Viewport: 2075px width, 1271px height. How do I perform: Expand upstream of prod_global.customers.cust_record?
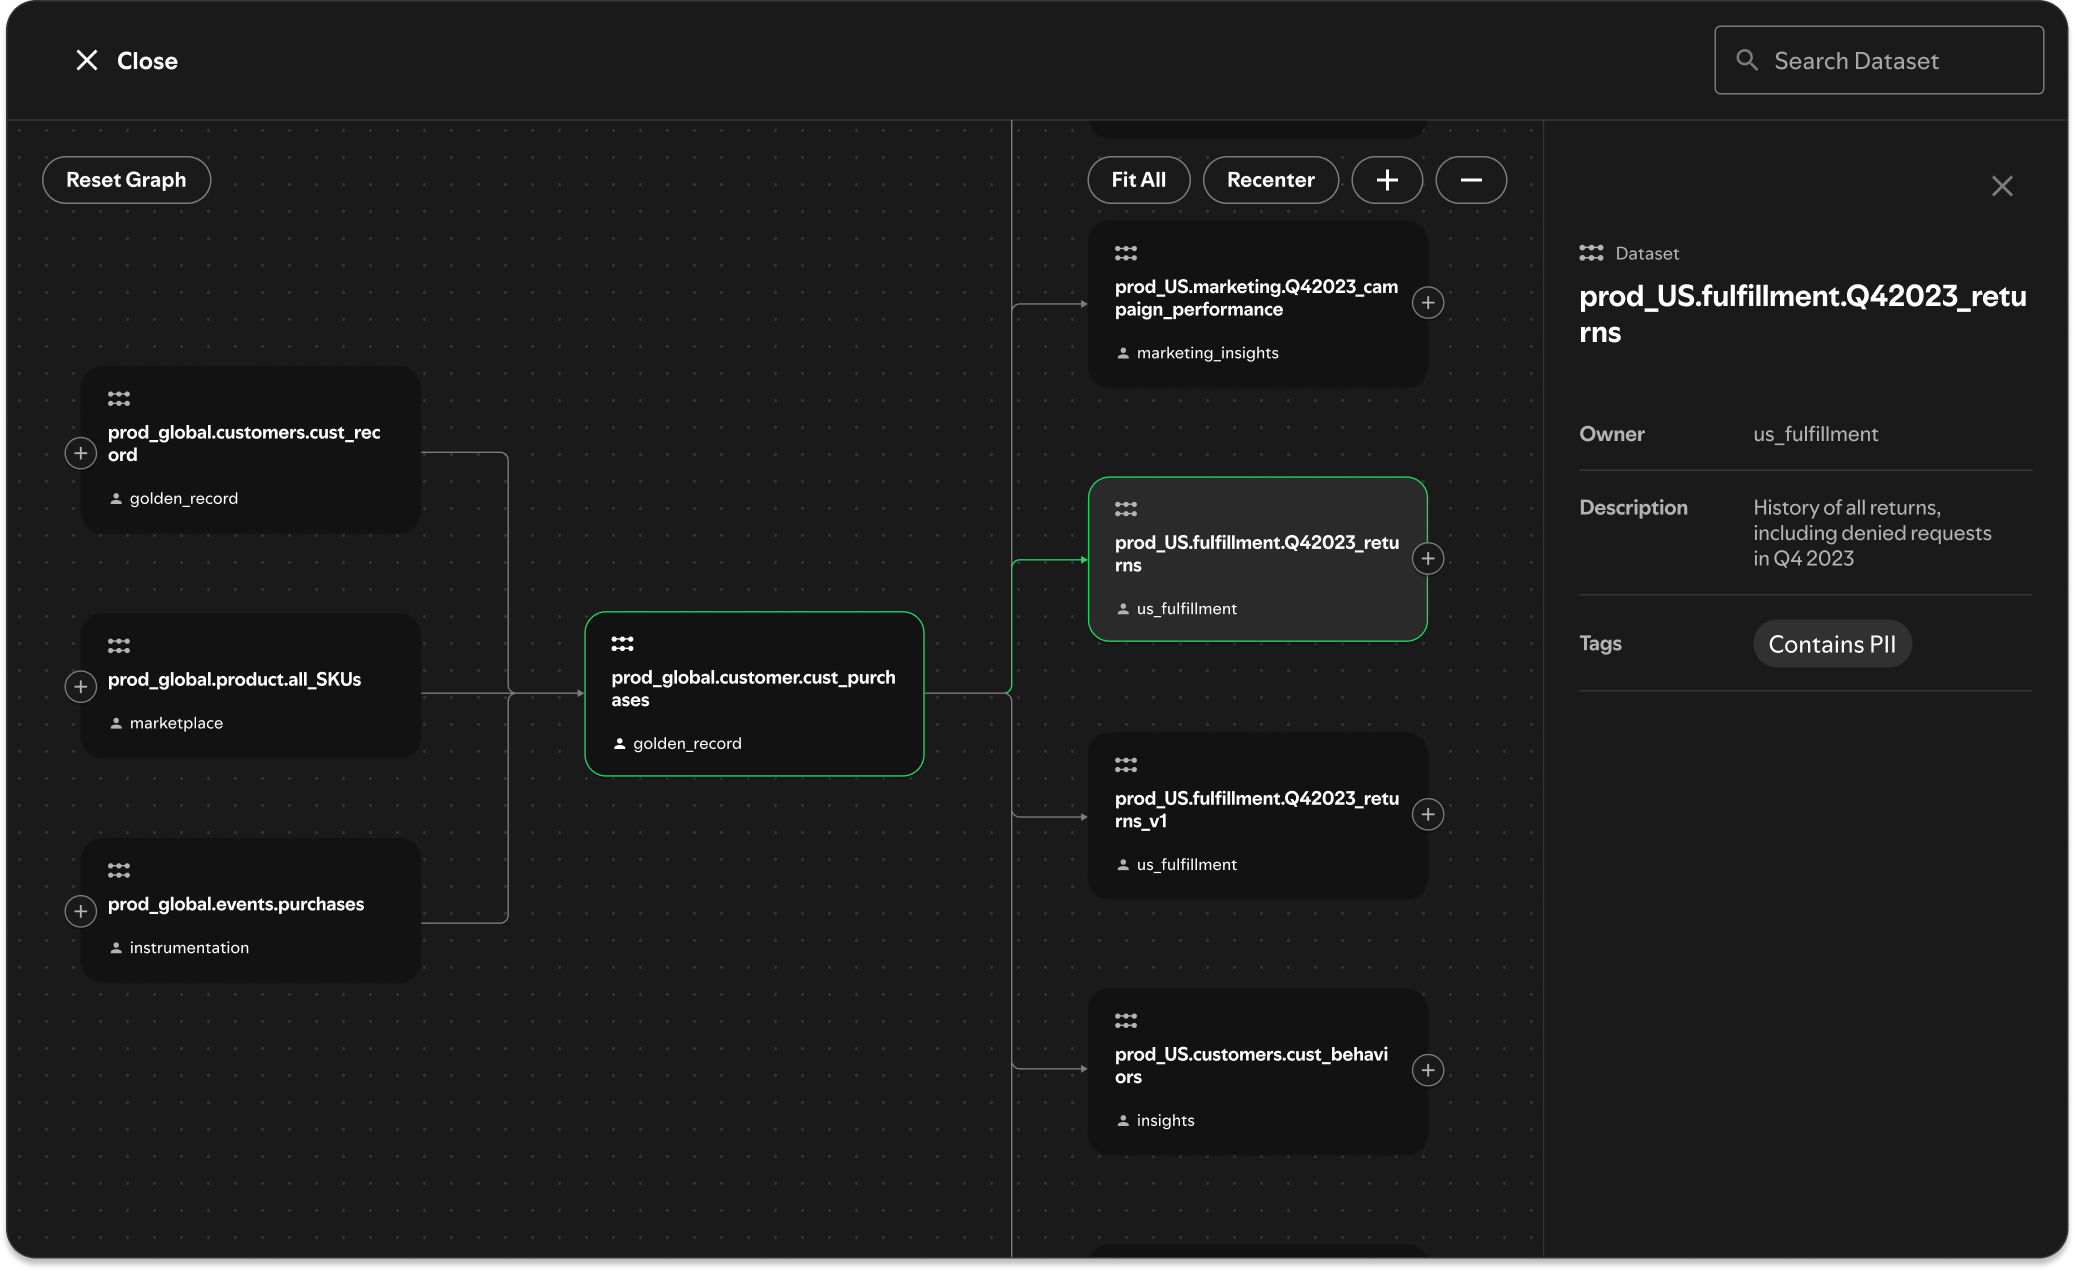click(80, 453)
